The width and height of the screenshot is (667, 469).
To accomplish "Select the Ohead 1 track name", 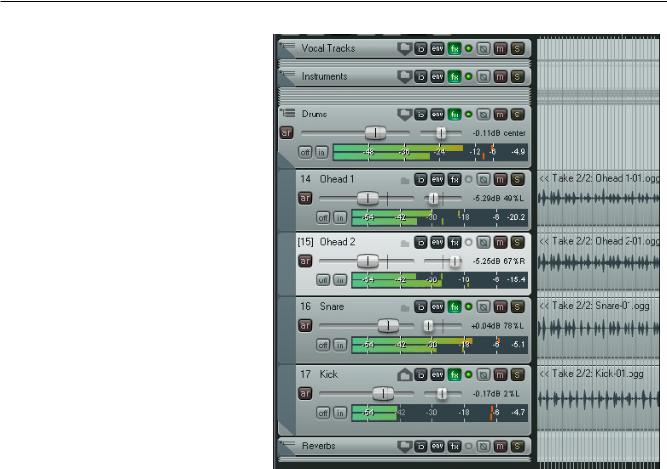I will coord(337,179).
